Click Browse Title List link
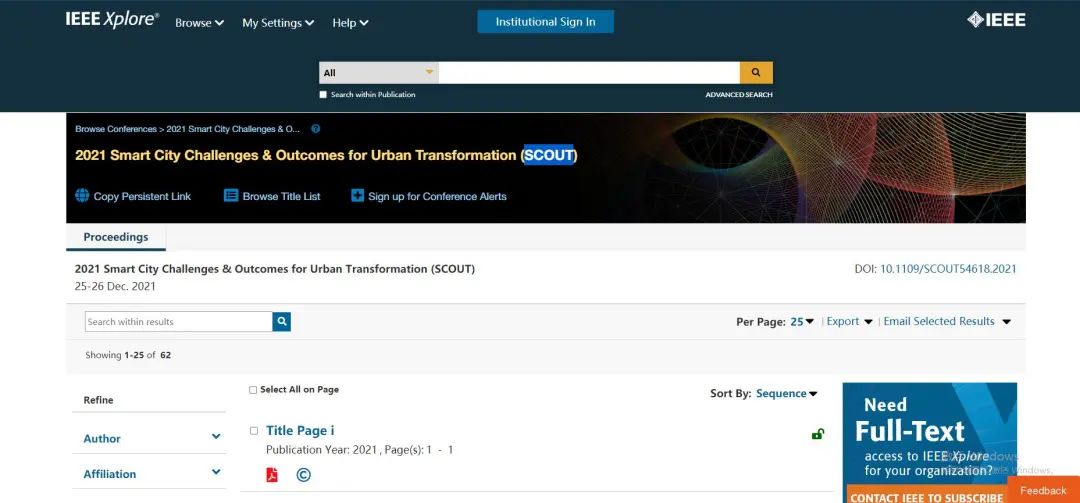 point(281,196)
